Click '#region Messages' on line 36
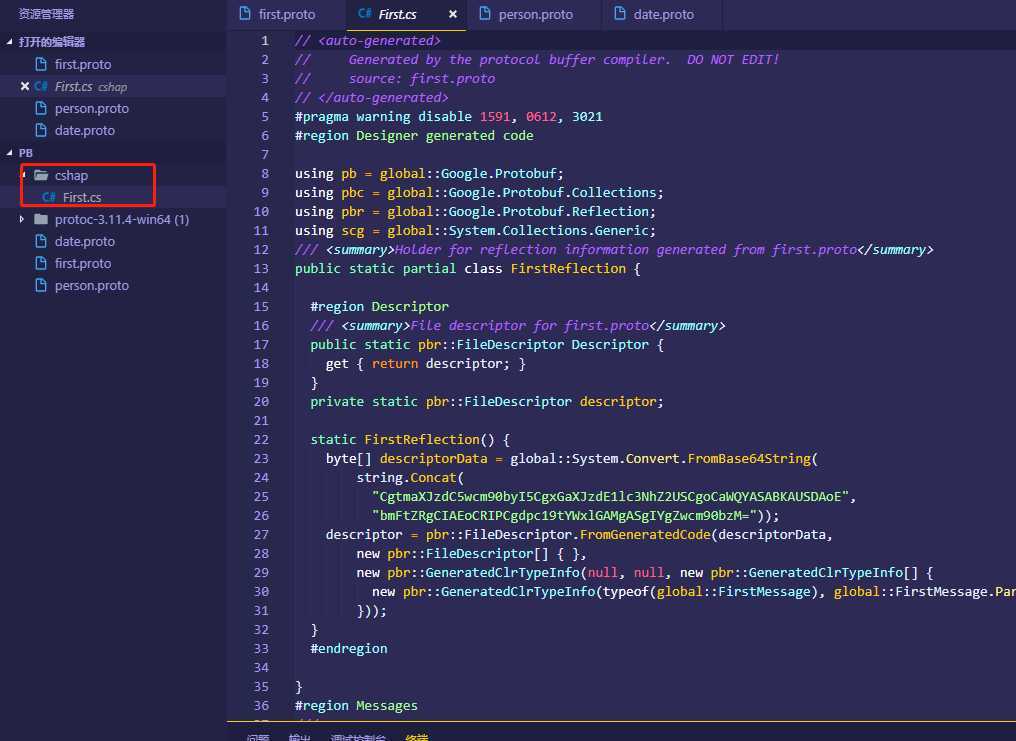The image size is (1016, 741). click(x=356, y=705)
